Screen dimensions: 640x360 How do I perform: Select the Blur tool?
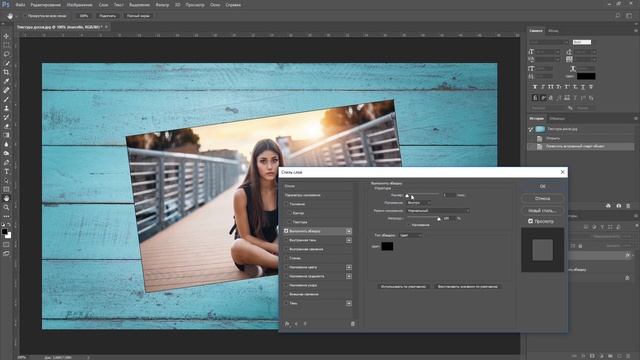click(x=6, y=144)
